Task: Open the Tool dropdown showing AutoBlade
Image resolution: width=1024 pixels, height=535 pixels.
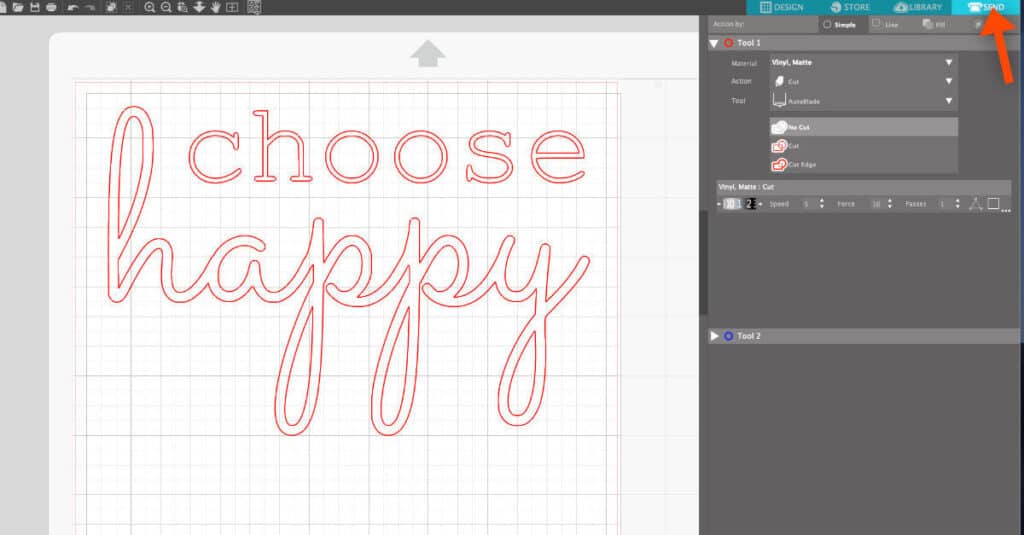Action: coord(863,101)
